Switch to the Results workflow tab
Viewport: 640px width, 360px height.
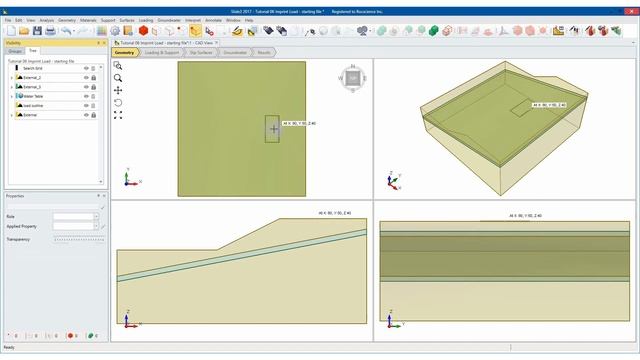tap(264, 53)
